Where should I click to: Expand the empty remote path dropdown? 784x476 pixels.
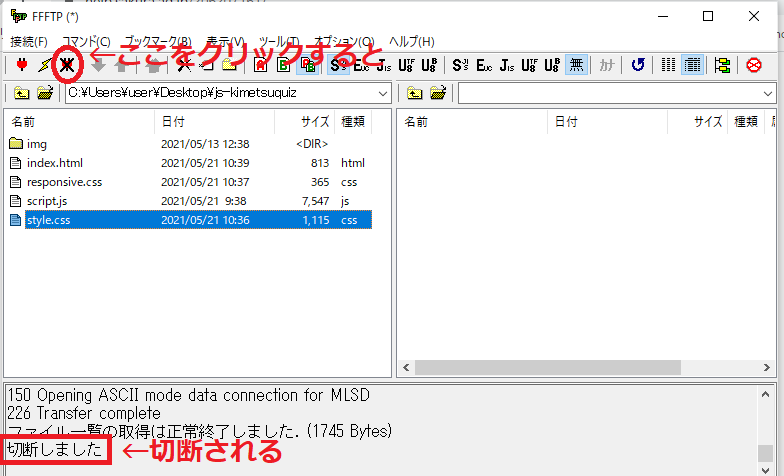[768, 94]
